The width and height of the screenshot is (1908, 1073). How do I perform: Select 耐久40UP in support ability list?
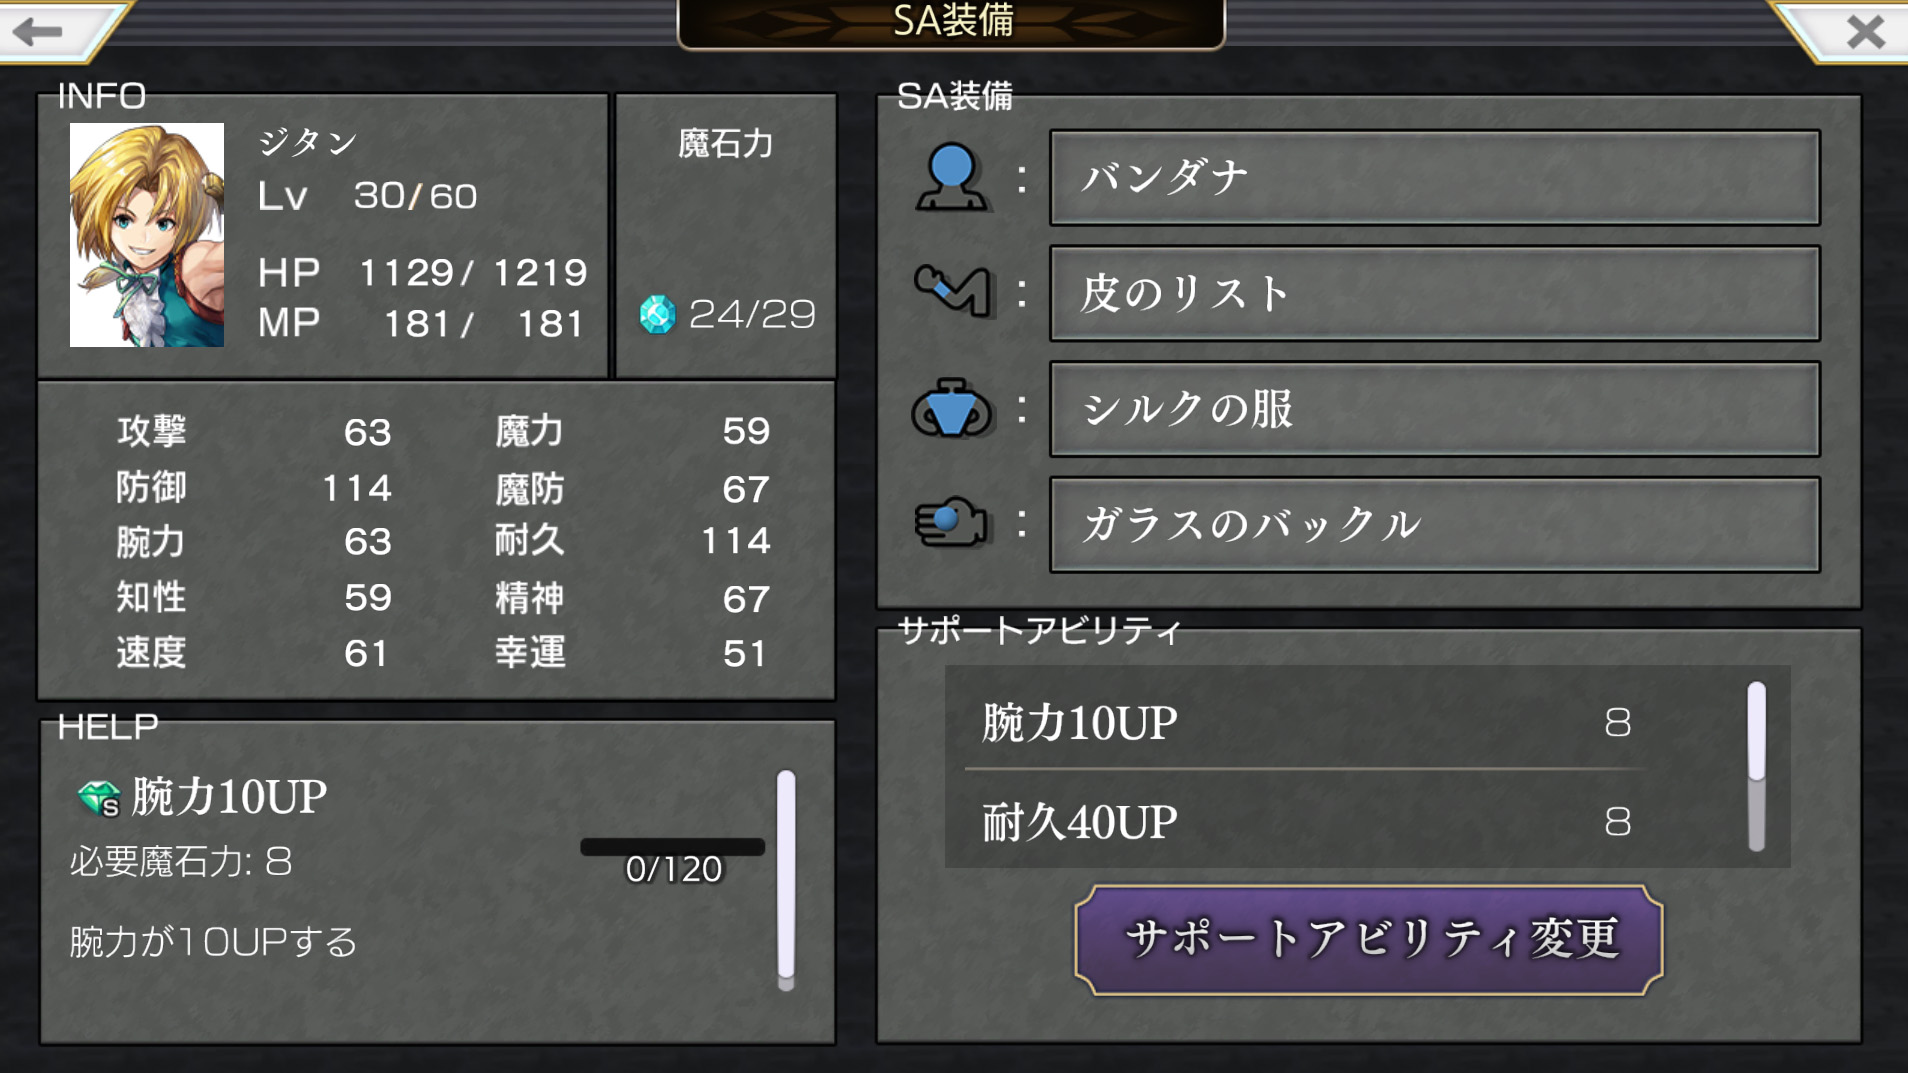1305,821
